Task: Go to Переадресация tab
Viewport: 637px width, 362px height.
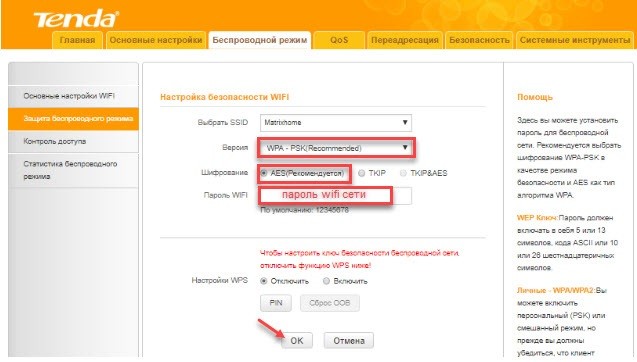Action: [x=405, y=40]
